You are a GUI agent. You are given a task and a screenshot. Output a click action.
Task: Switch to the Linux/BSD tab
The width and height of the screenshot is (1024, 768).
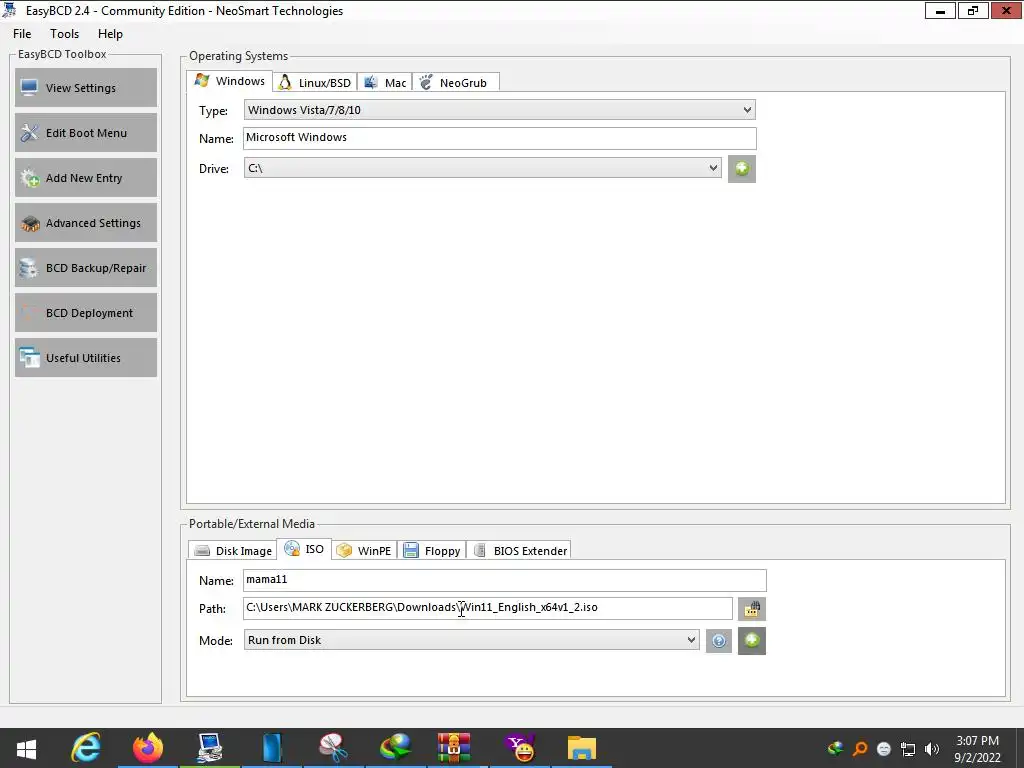[x=315, y=83]
